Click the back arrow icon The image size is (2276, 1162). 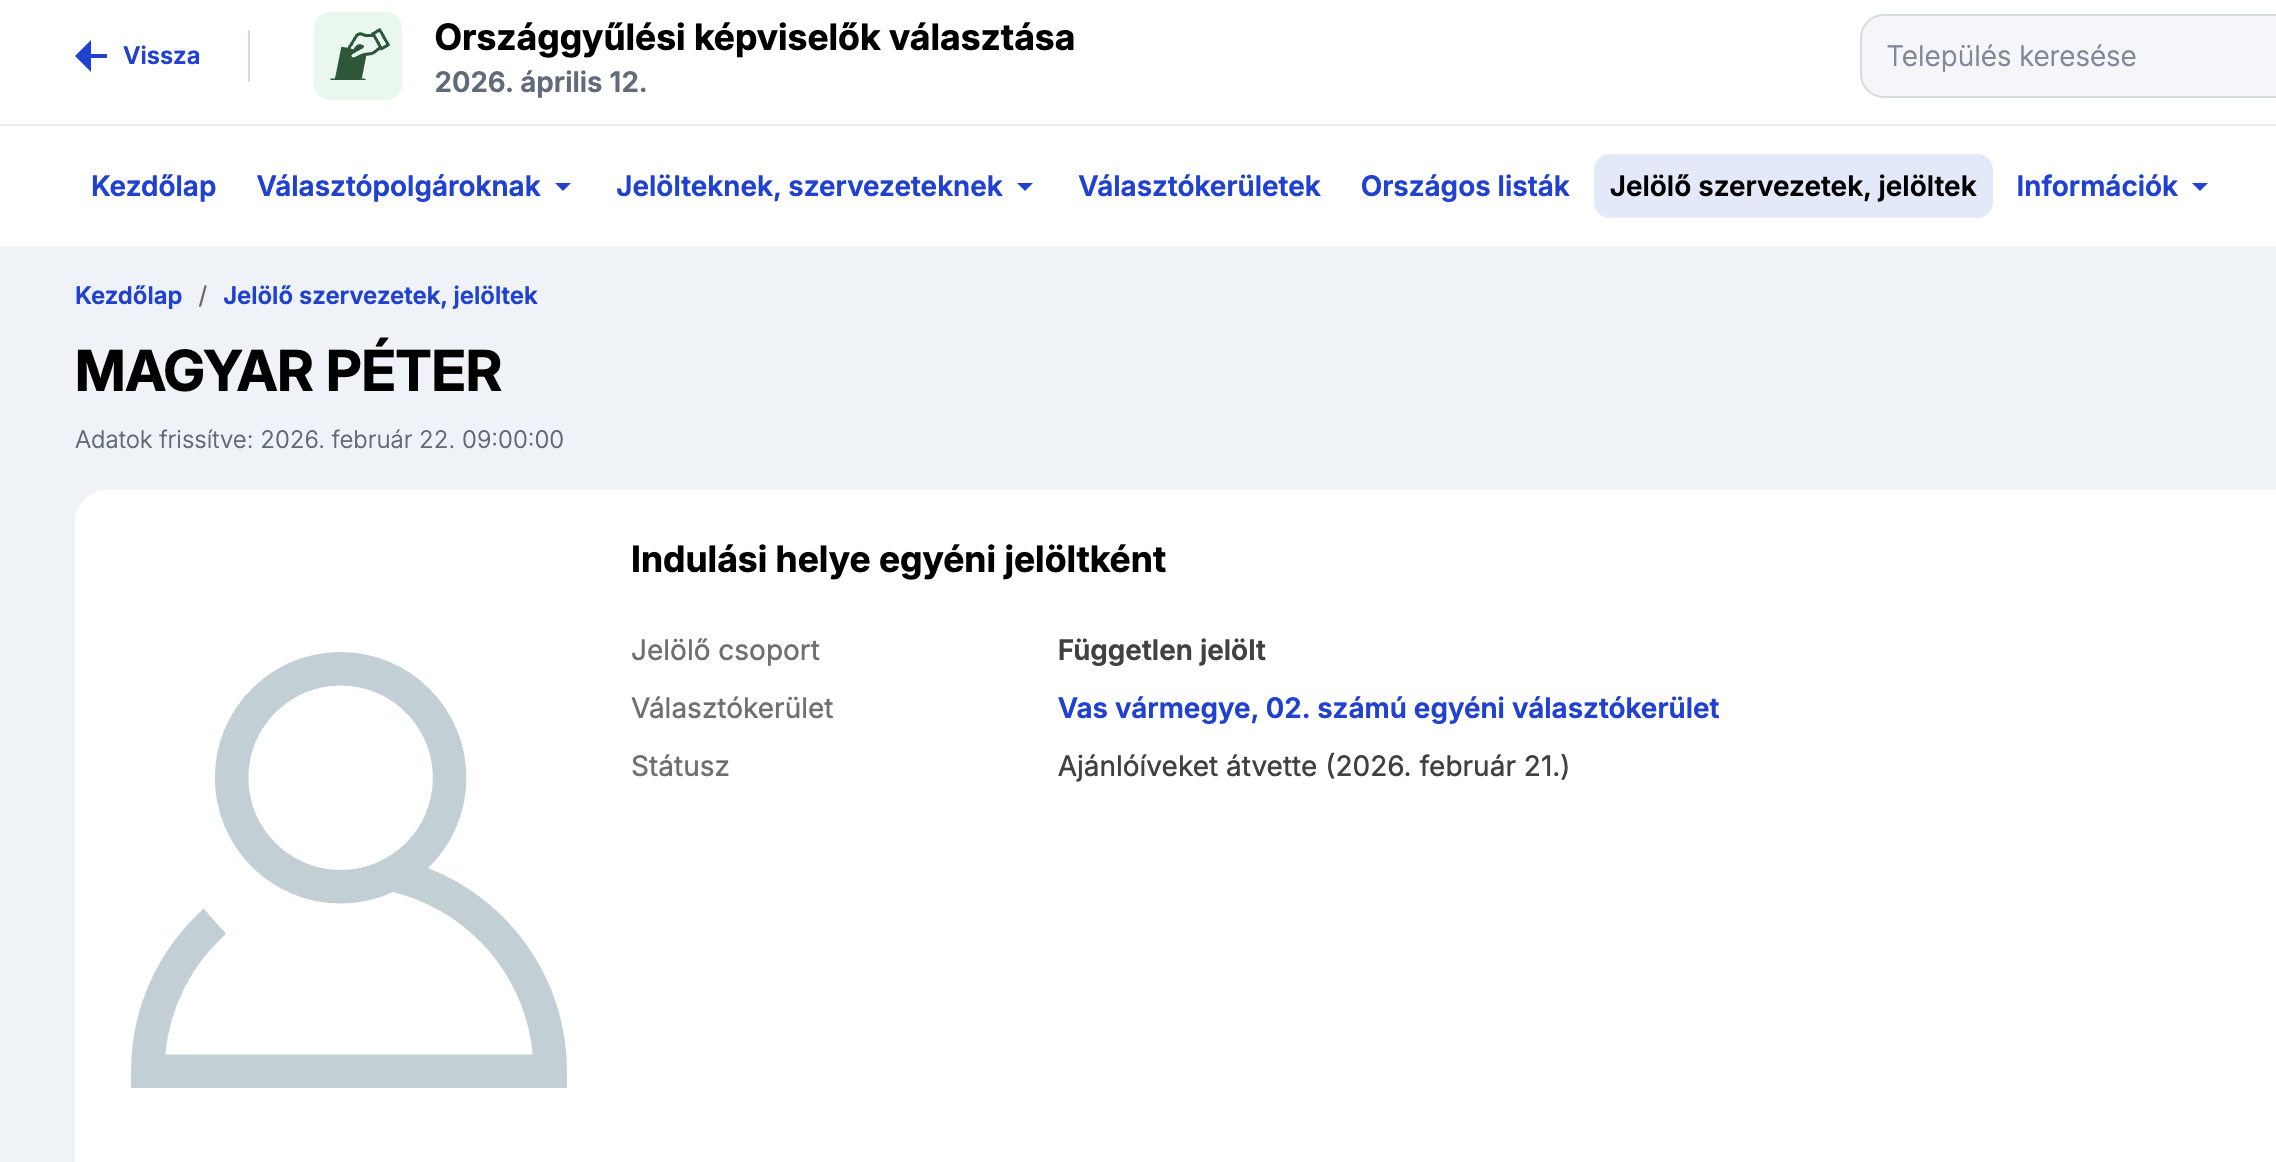coord(91,56)
